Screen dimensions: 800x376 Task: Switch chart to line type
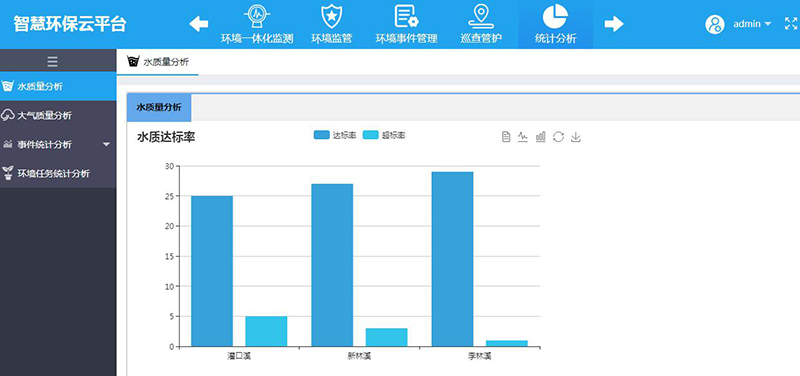point(523,137)
